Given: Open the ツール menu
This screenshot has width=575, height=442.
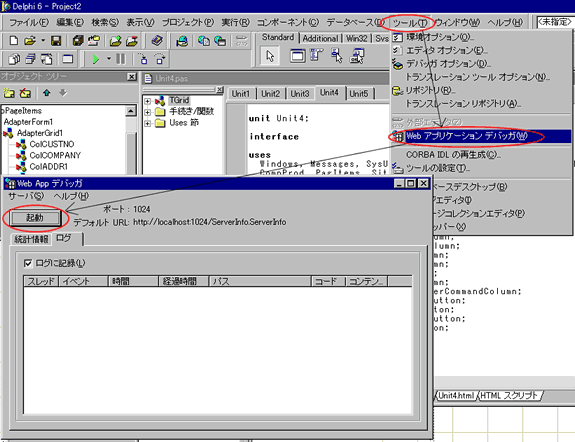Looking at the screenshot, I should (x=409, y=23).
